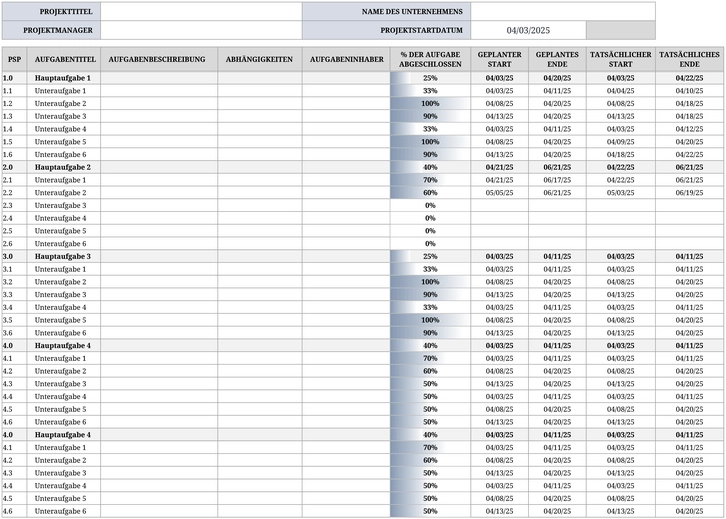Image resolution: width=726 pixels, height=519 pixels.
Task: Click Unteraufgabe 6 in row 1.6
Action: click(x=64, y=154)
